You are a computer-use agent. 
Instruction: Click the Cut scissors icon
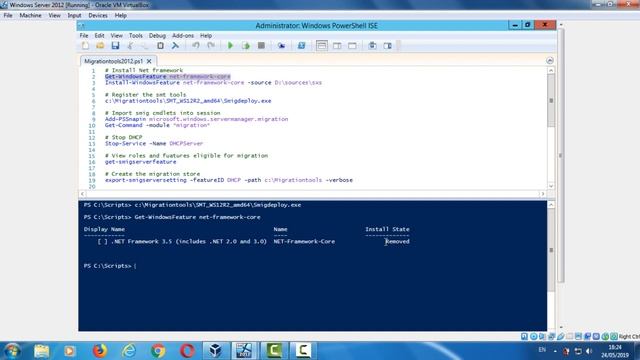tap(130, 46)
